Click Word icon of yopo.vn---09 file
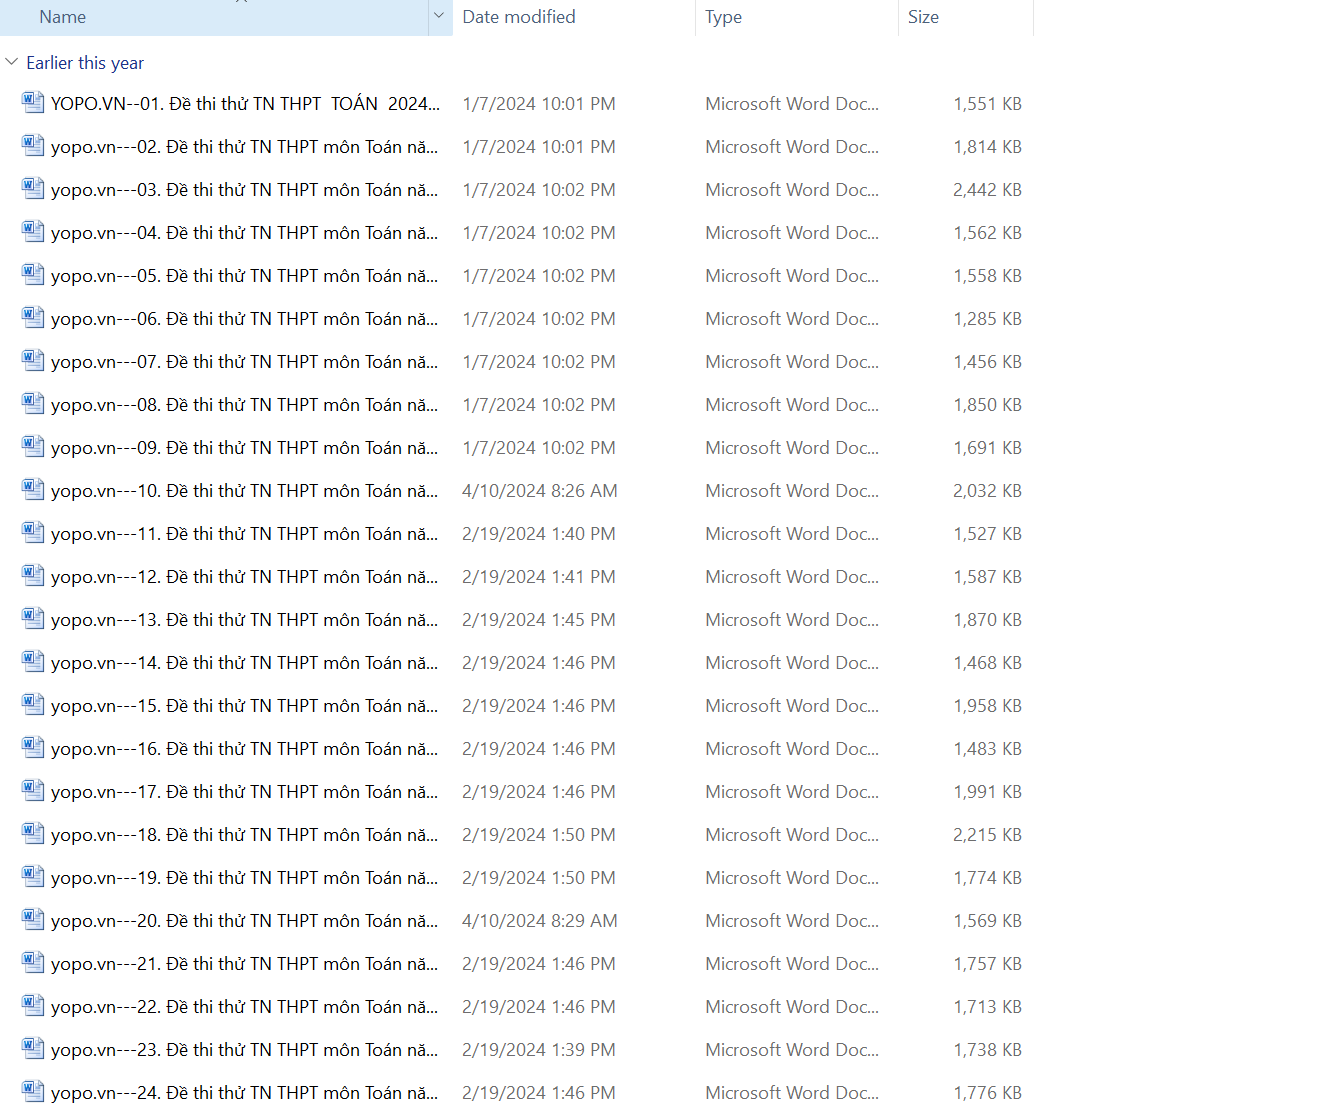The width and height of the screenshot is (1338, 1108). 33,446
